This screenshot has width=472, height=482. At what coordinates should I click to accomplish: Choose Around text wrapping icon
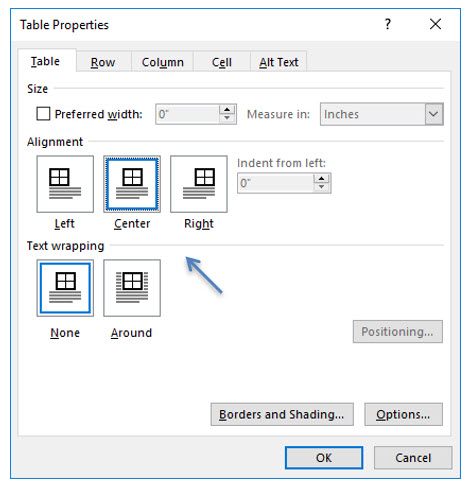click(132, 288)
